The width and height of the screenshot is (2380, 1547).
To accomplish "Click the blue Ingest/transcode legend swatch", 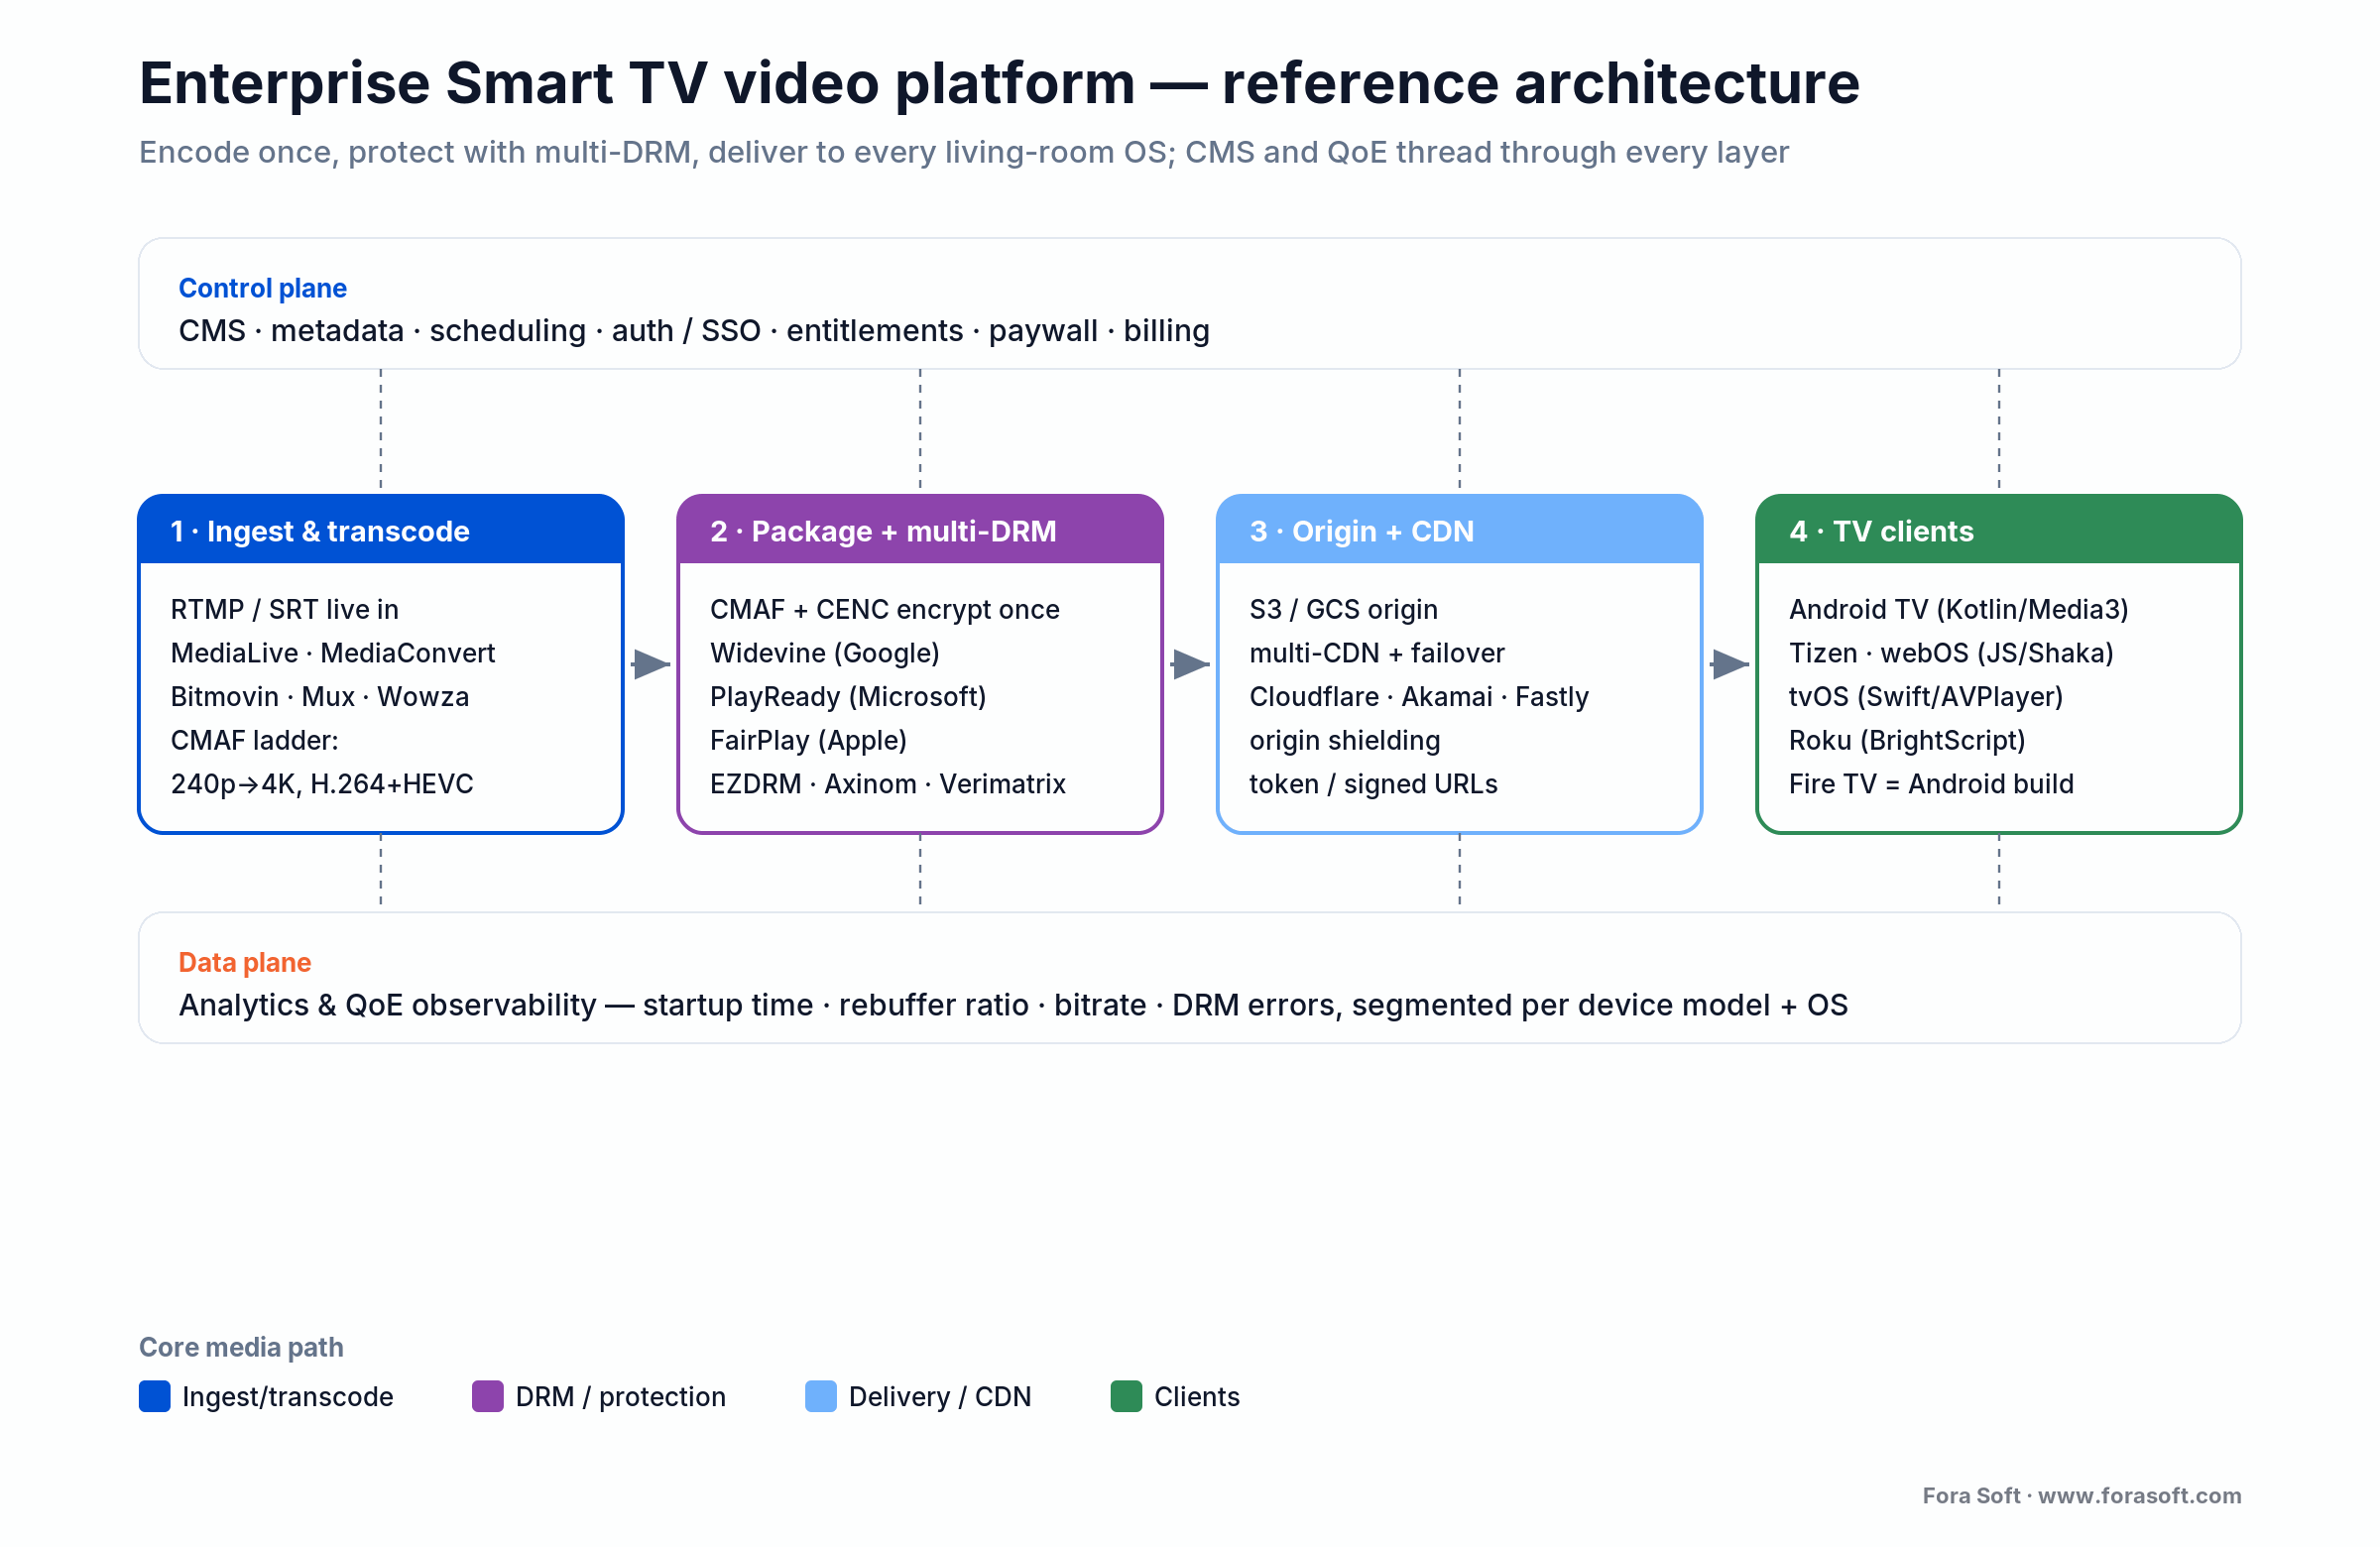I will click(155, 1396).
